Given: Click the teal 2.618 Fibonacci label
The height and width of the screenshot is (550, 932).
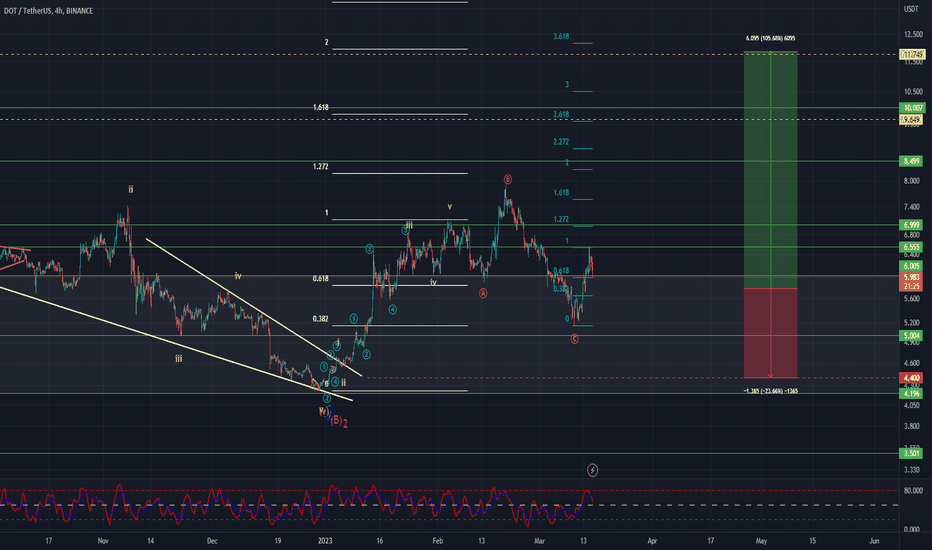Looking at the screenshot, I should (561, 114).
